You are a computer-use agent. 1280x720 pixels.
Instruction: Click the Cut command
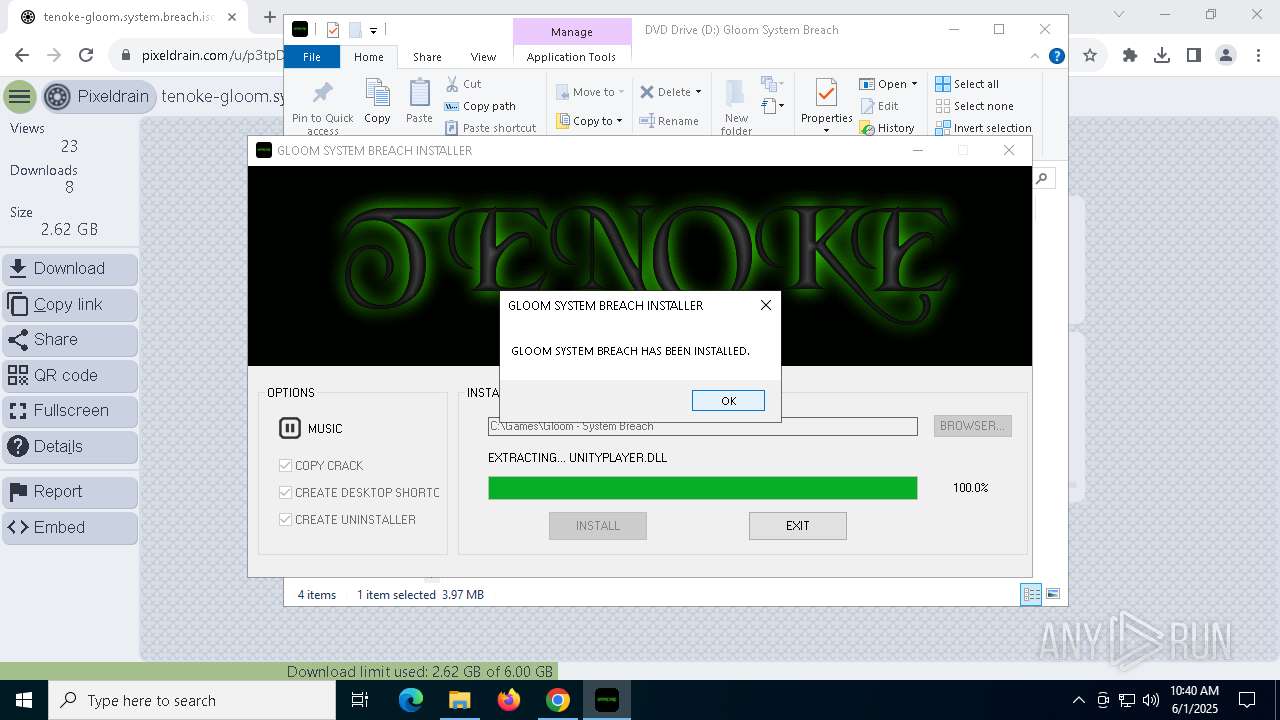point(463,84)
